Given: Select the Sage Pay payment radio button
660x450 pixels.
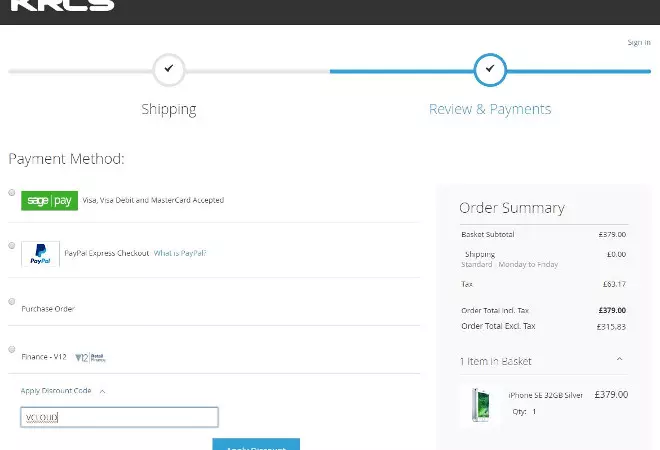Looking at the screenshot, I should pos(12,192).
